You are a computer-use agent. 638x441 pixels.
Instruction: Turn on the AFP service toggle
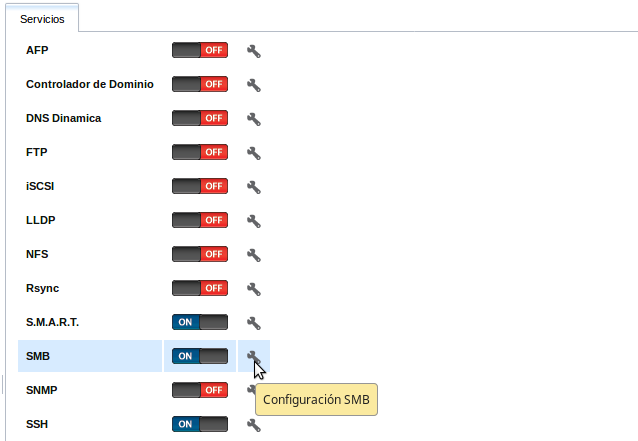click(x=200, y=50)
